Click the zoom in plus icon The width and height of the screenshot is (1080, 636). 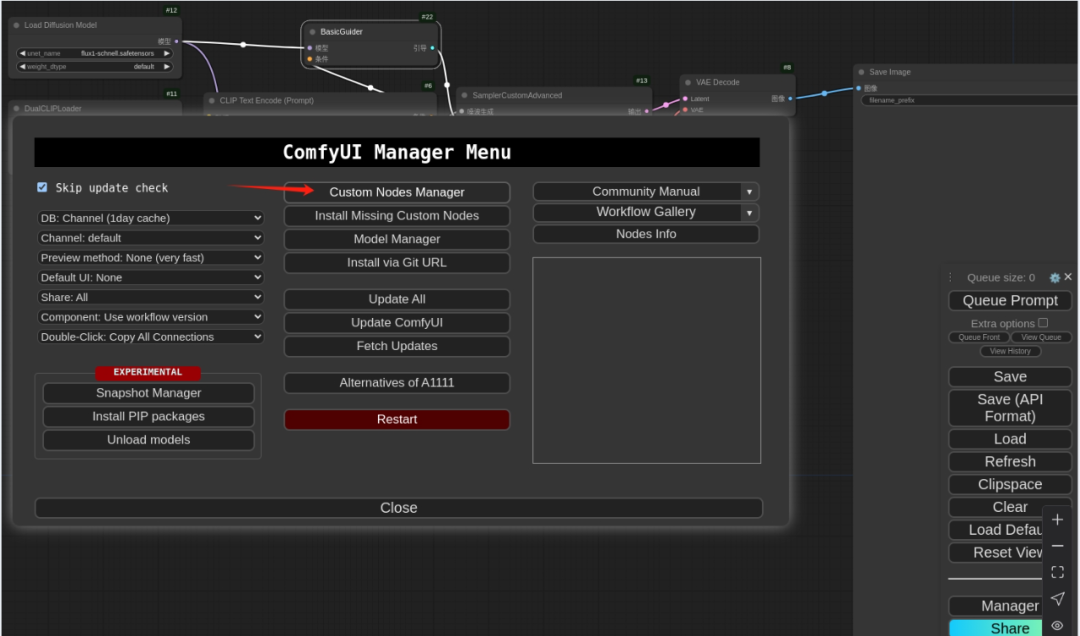1057,520
